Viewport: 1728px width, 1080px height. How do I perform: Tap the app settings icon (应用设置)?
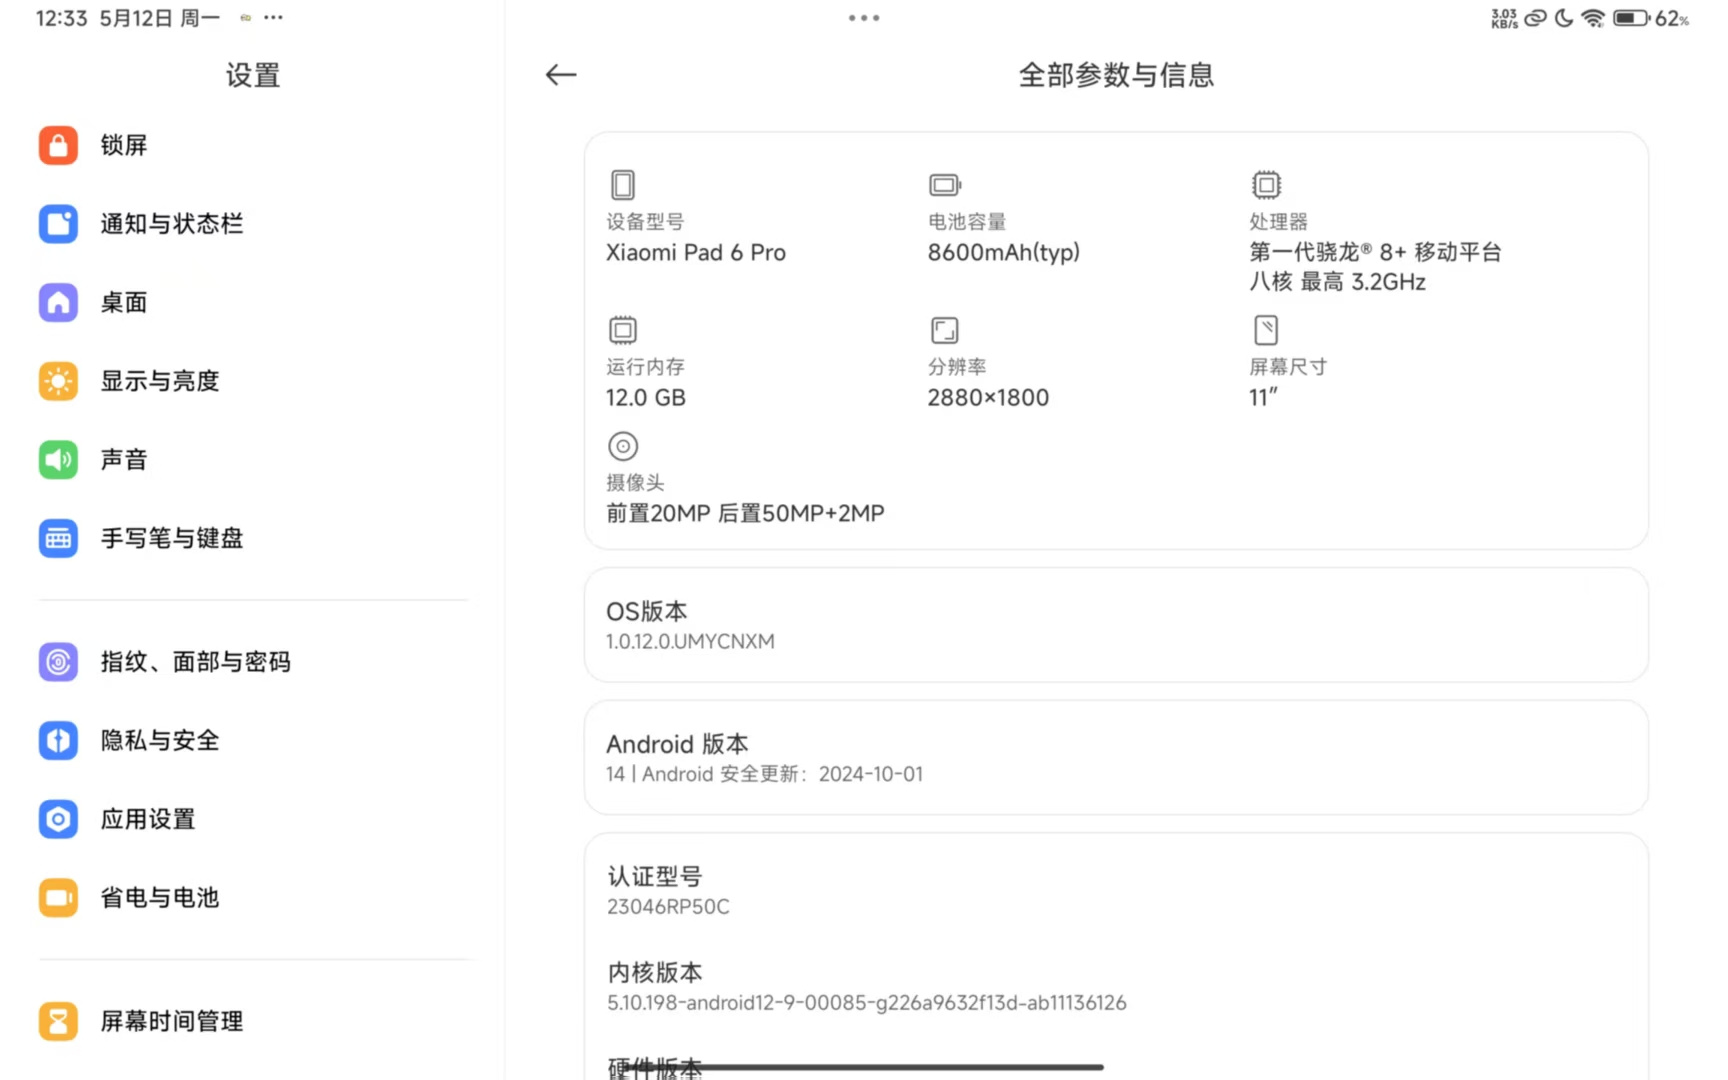pos(58,819)
